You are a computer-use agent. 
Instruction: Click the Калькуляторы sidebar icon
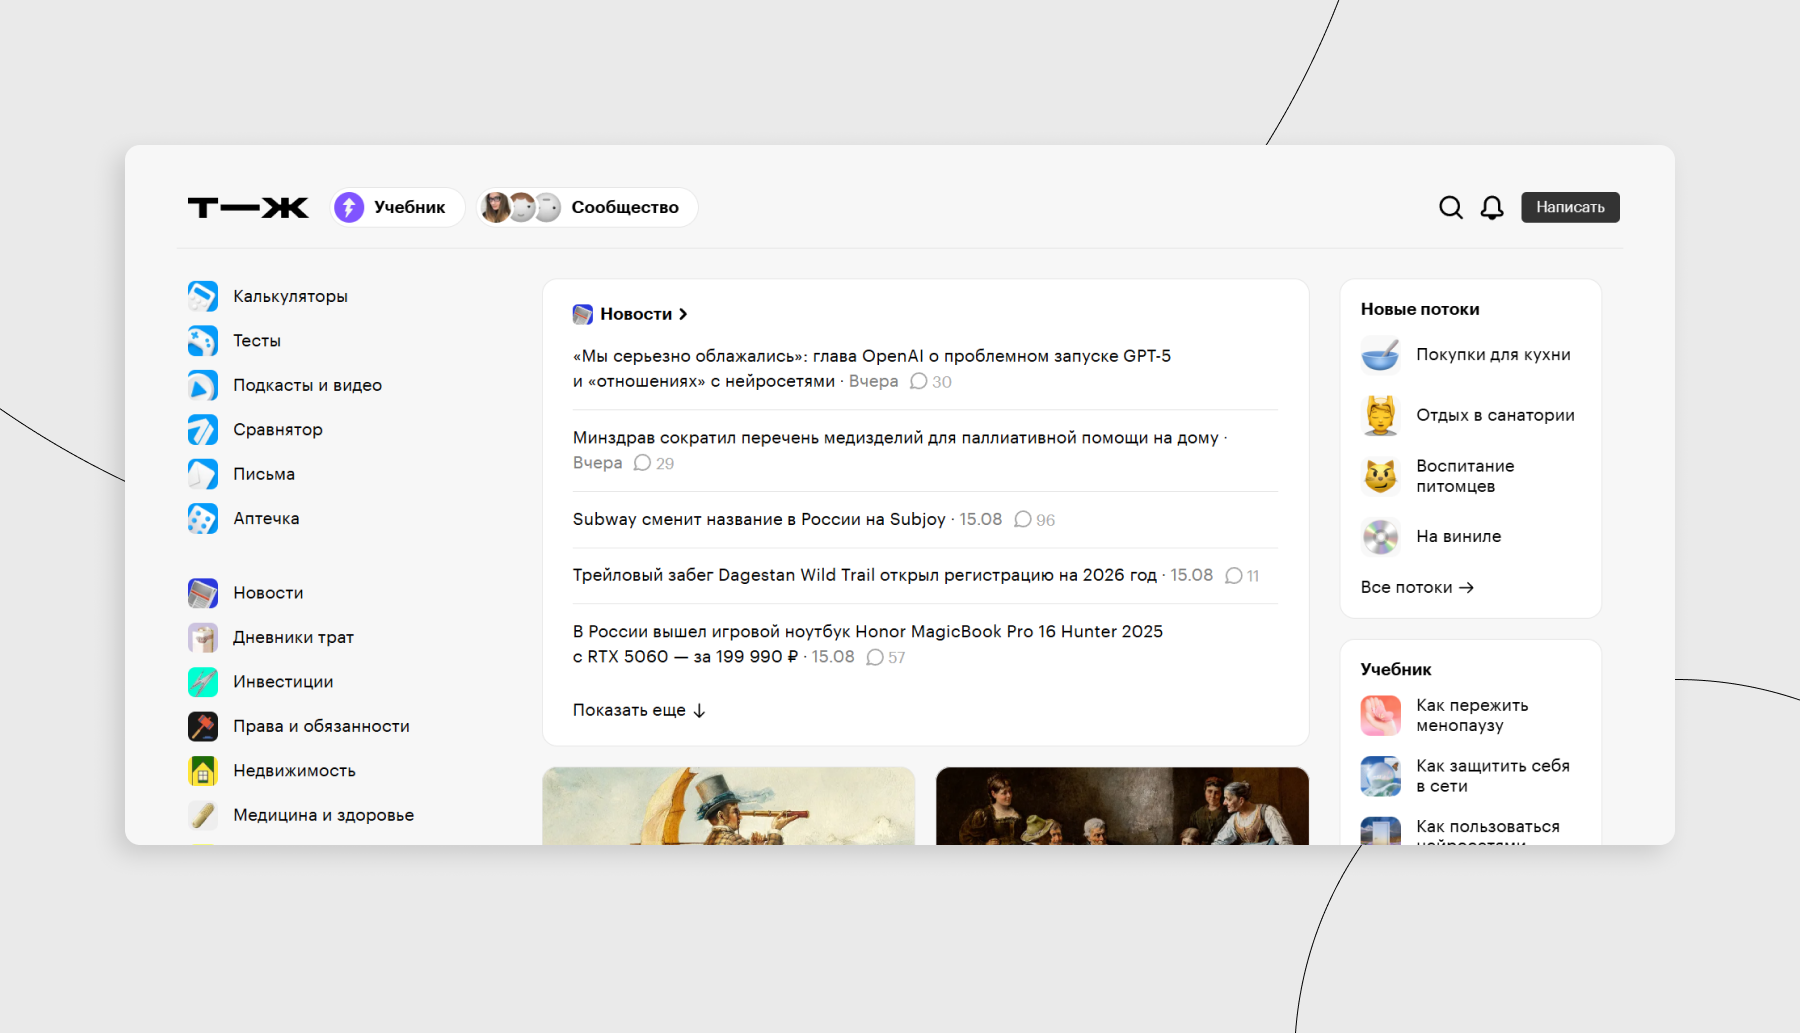[x=203, y=296]
